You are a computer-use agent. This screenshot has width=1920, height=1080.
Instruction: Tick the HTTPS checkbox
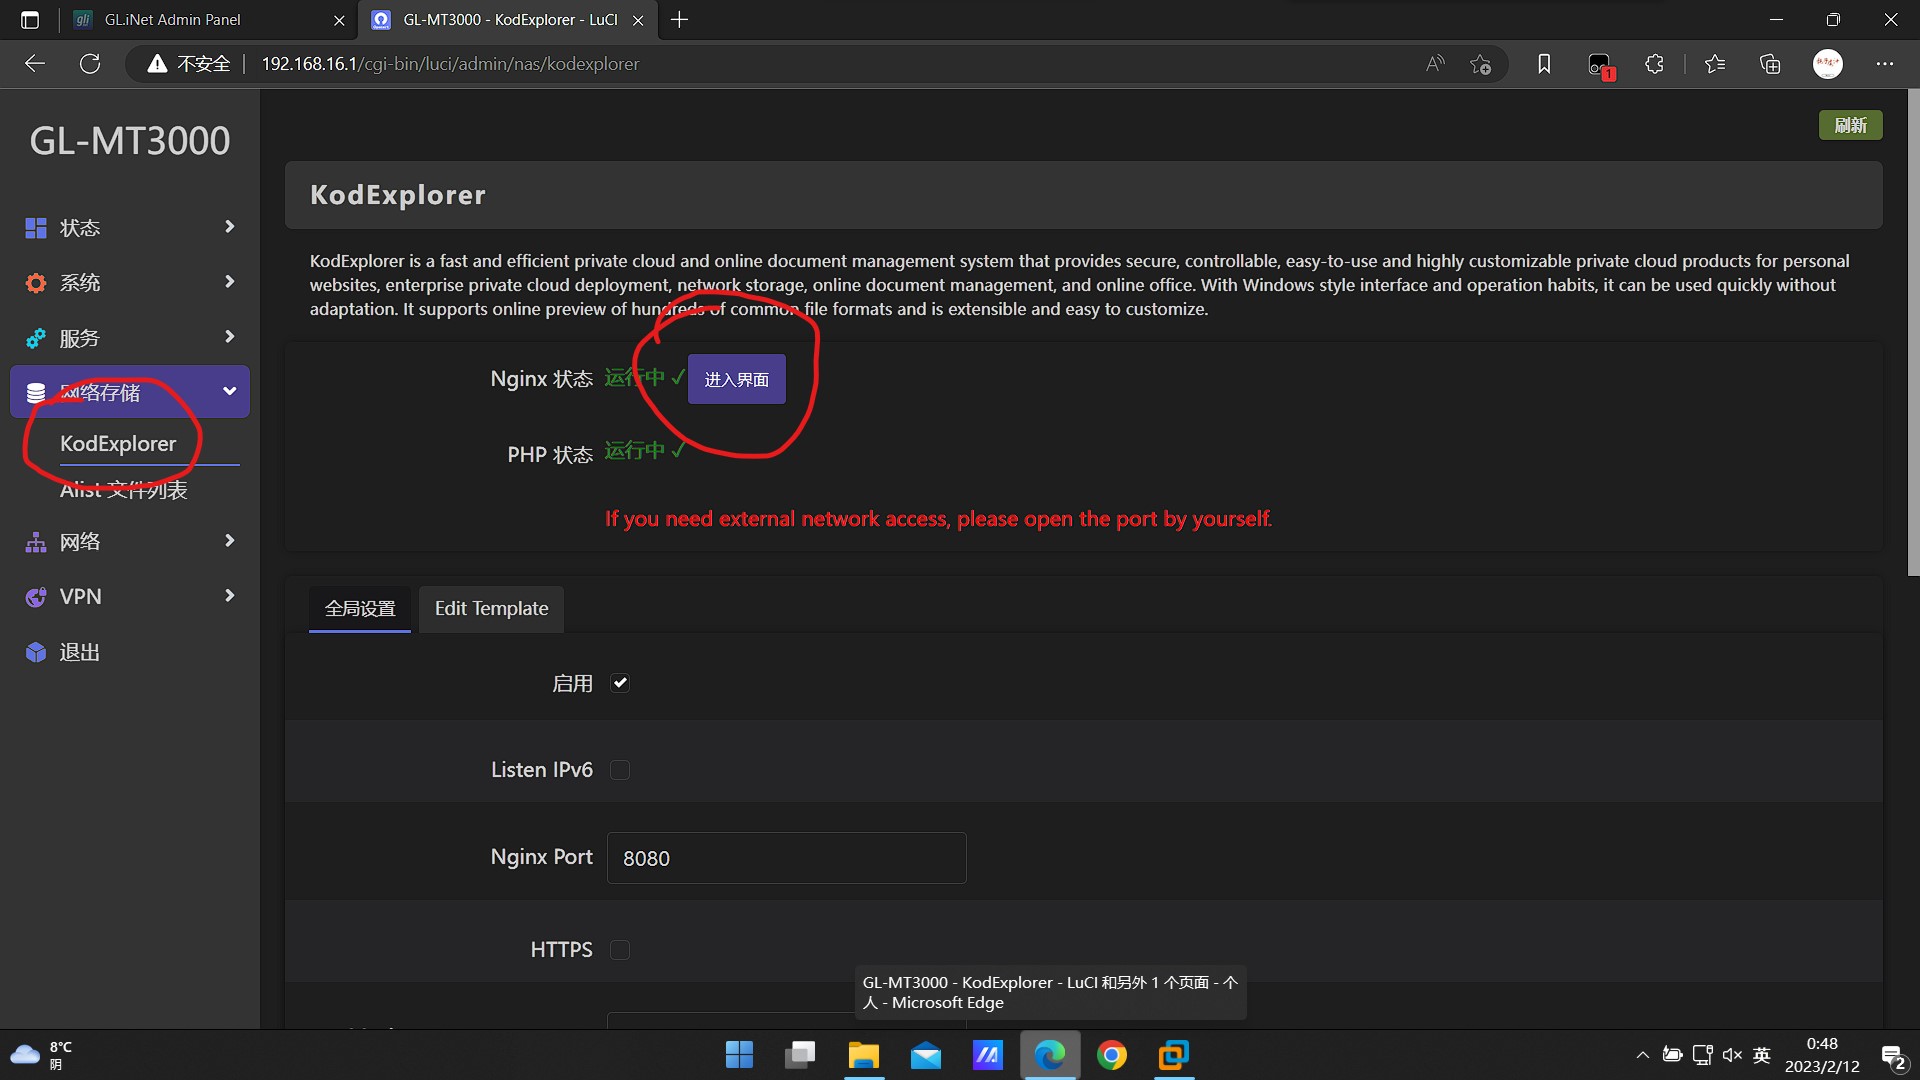coord(620,950)
